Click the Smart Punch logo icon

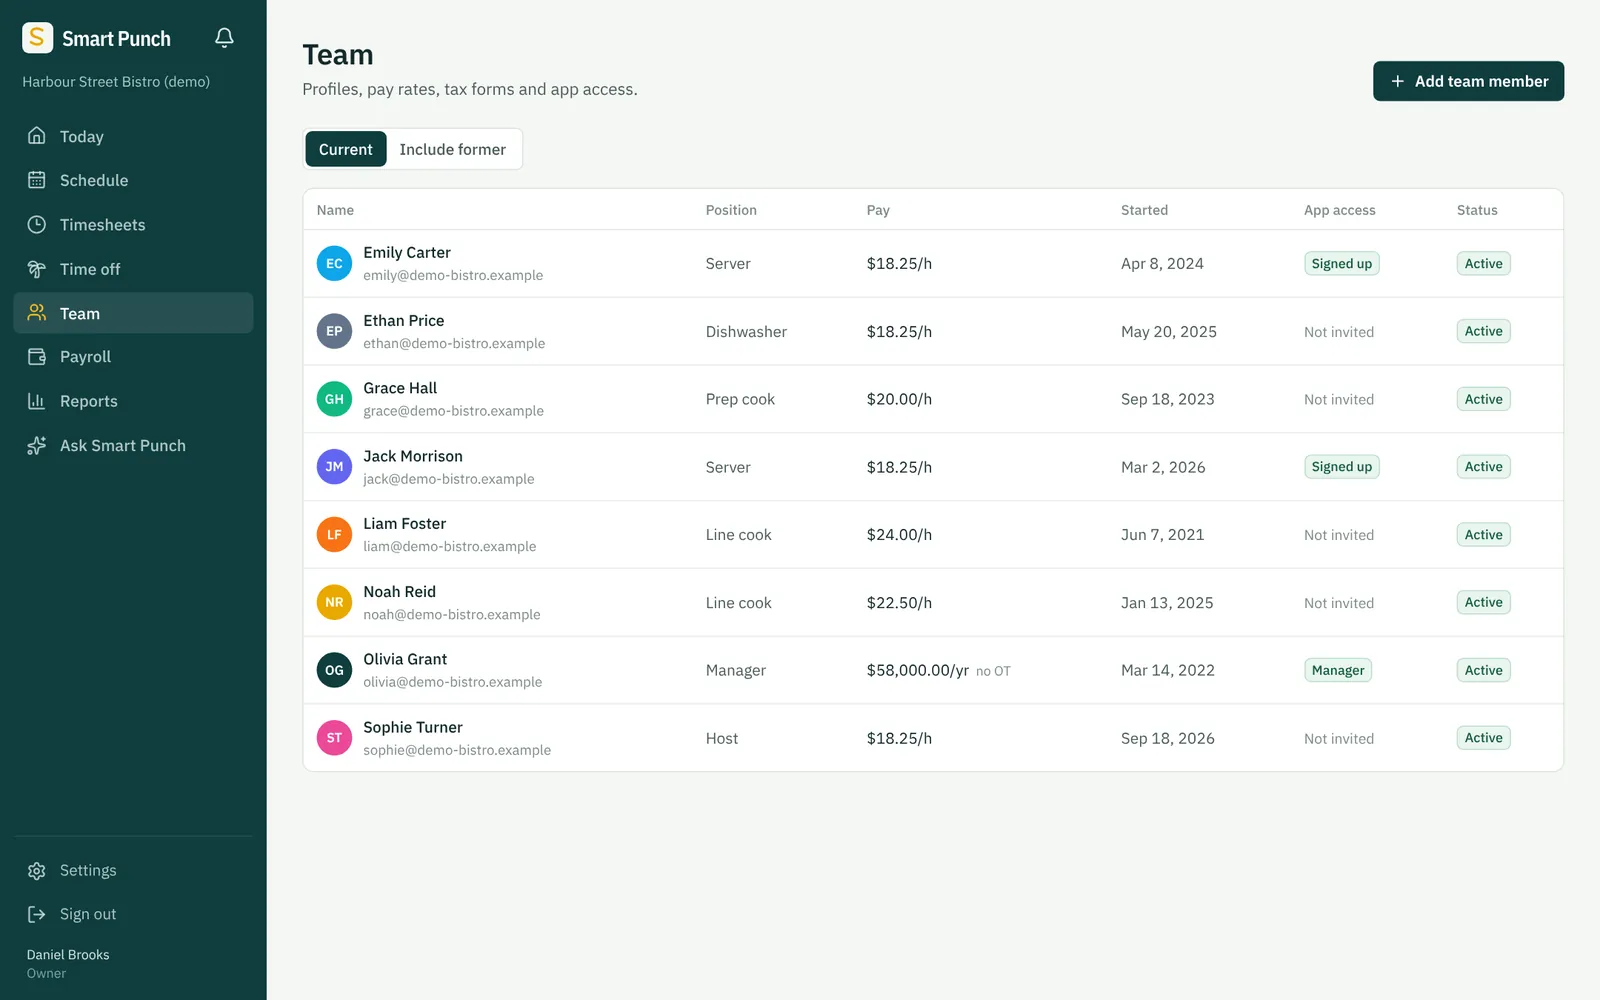click(37, 38)
